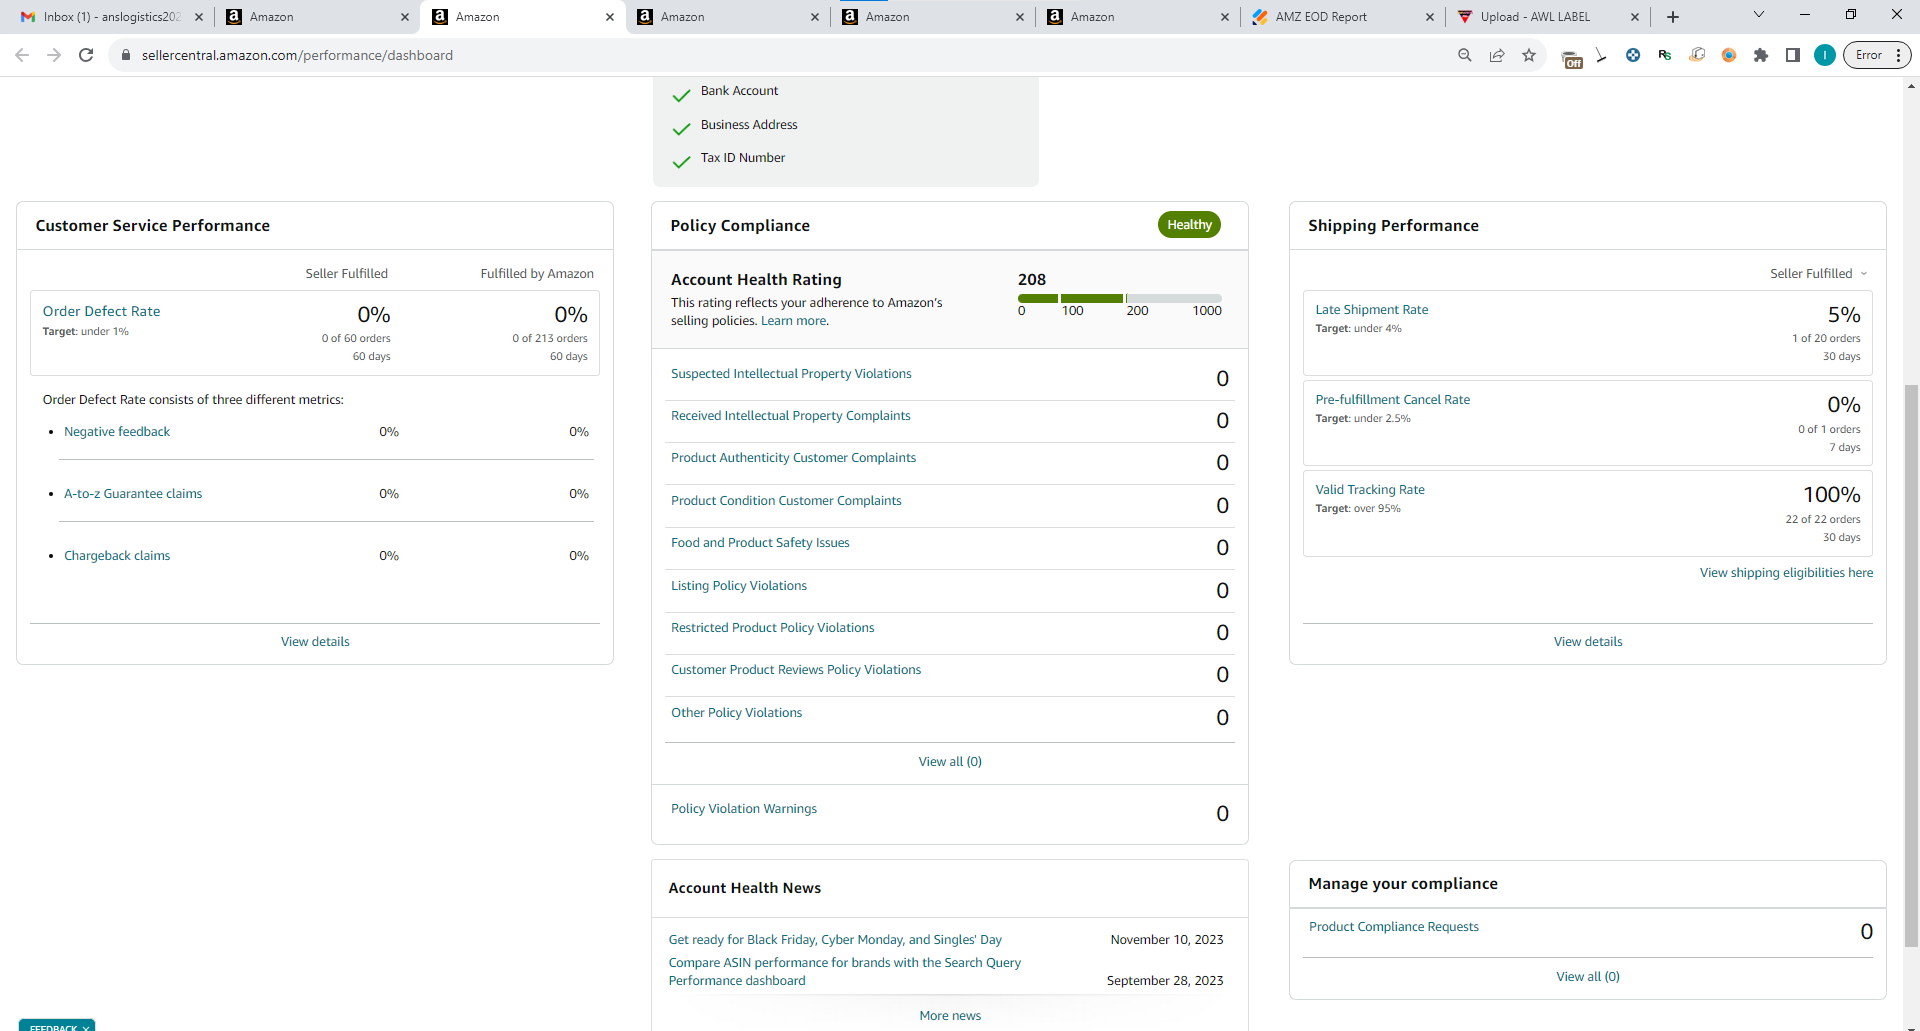1920x1031 pixels.
Task: Switch to the last Amazon tab
Action: [1138, 17]
